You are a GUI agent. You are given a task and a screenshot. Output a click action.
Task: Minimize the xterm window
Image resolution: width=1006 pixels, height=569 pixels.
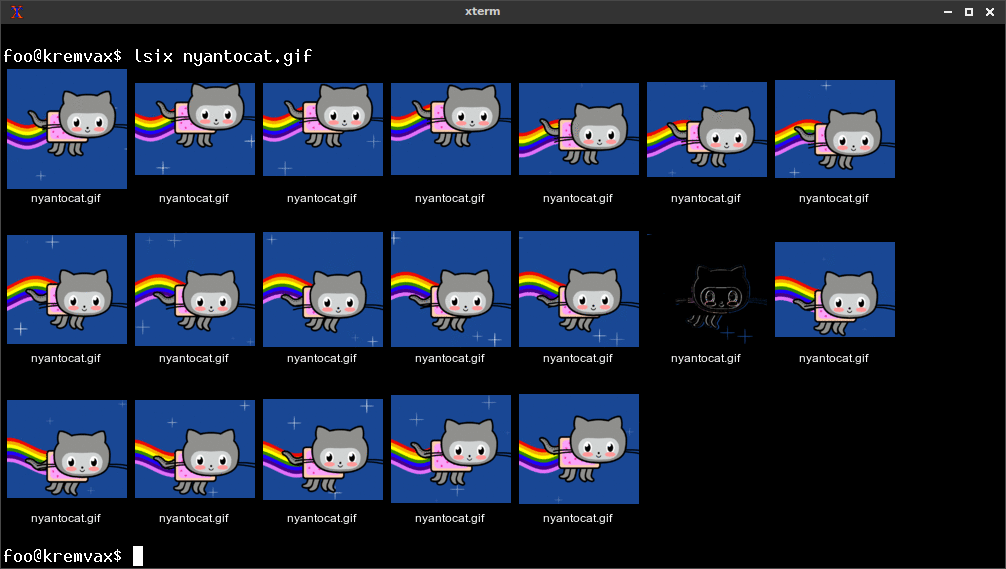(948, 12)
